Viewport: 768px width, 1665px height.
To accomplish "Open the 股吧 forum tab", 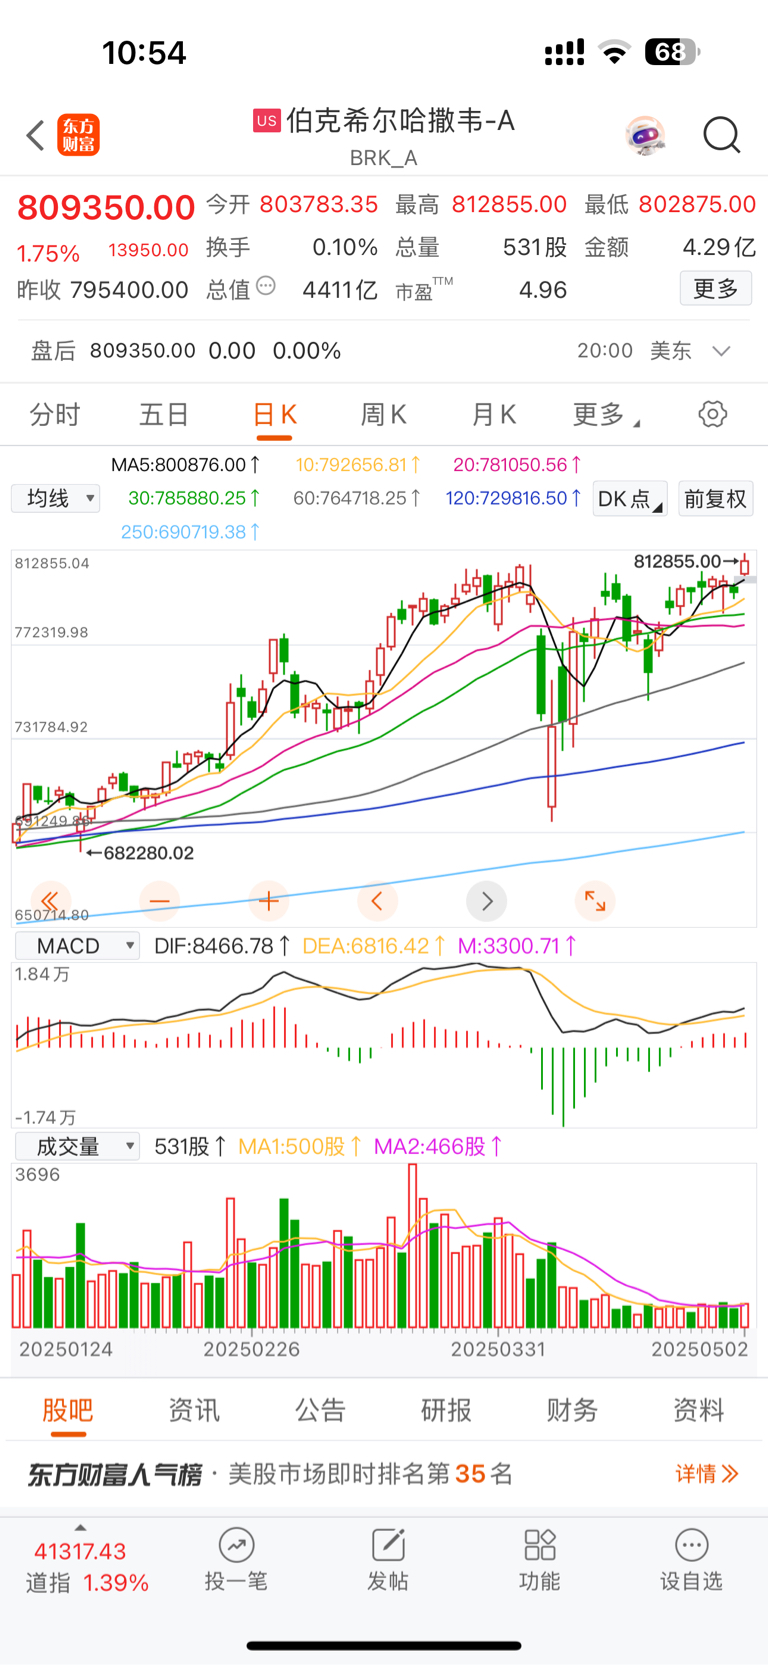I will click(x=68, y=1410).
